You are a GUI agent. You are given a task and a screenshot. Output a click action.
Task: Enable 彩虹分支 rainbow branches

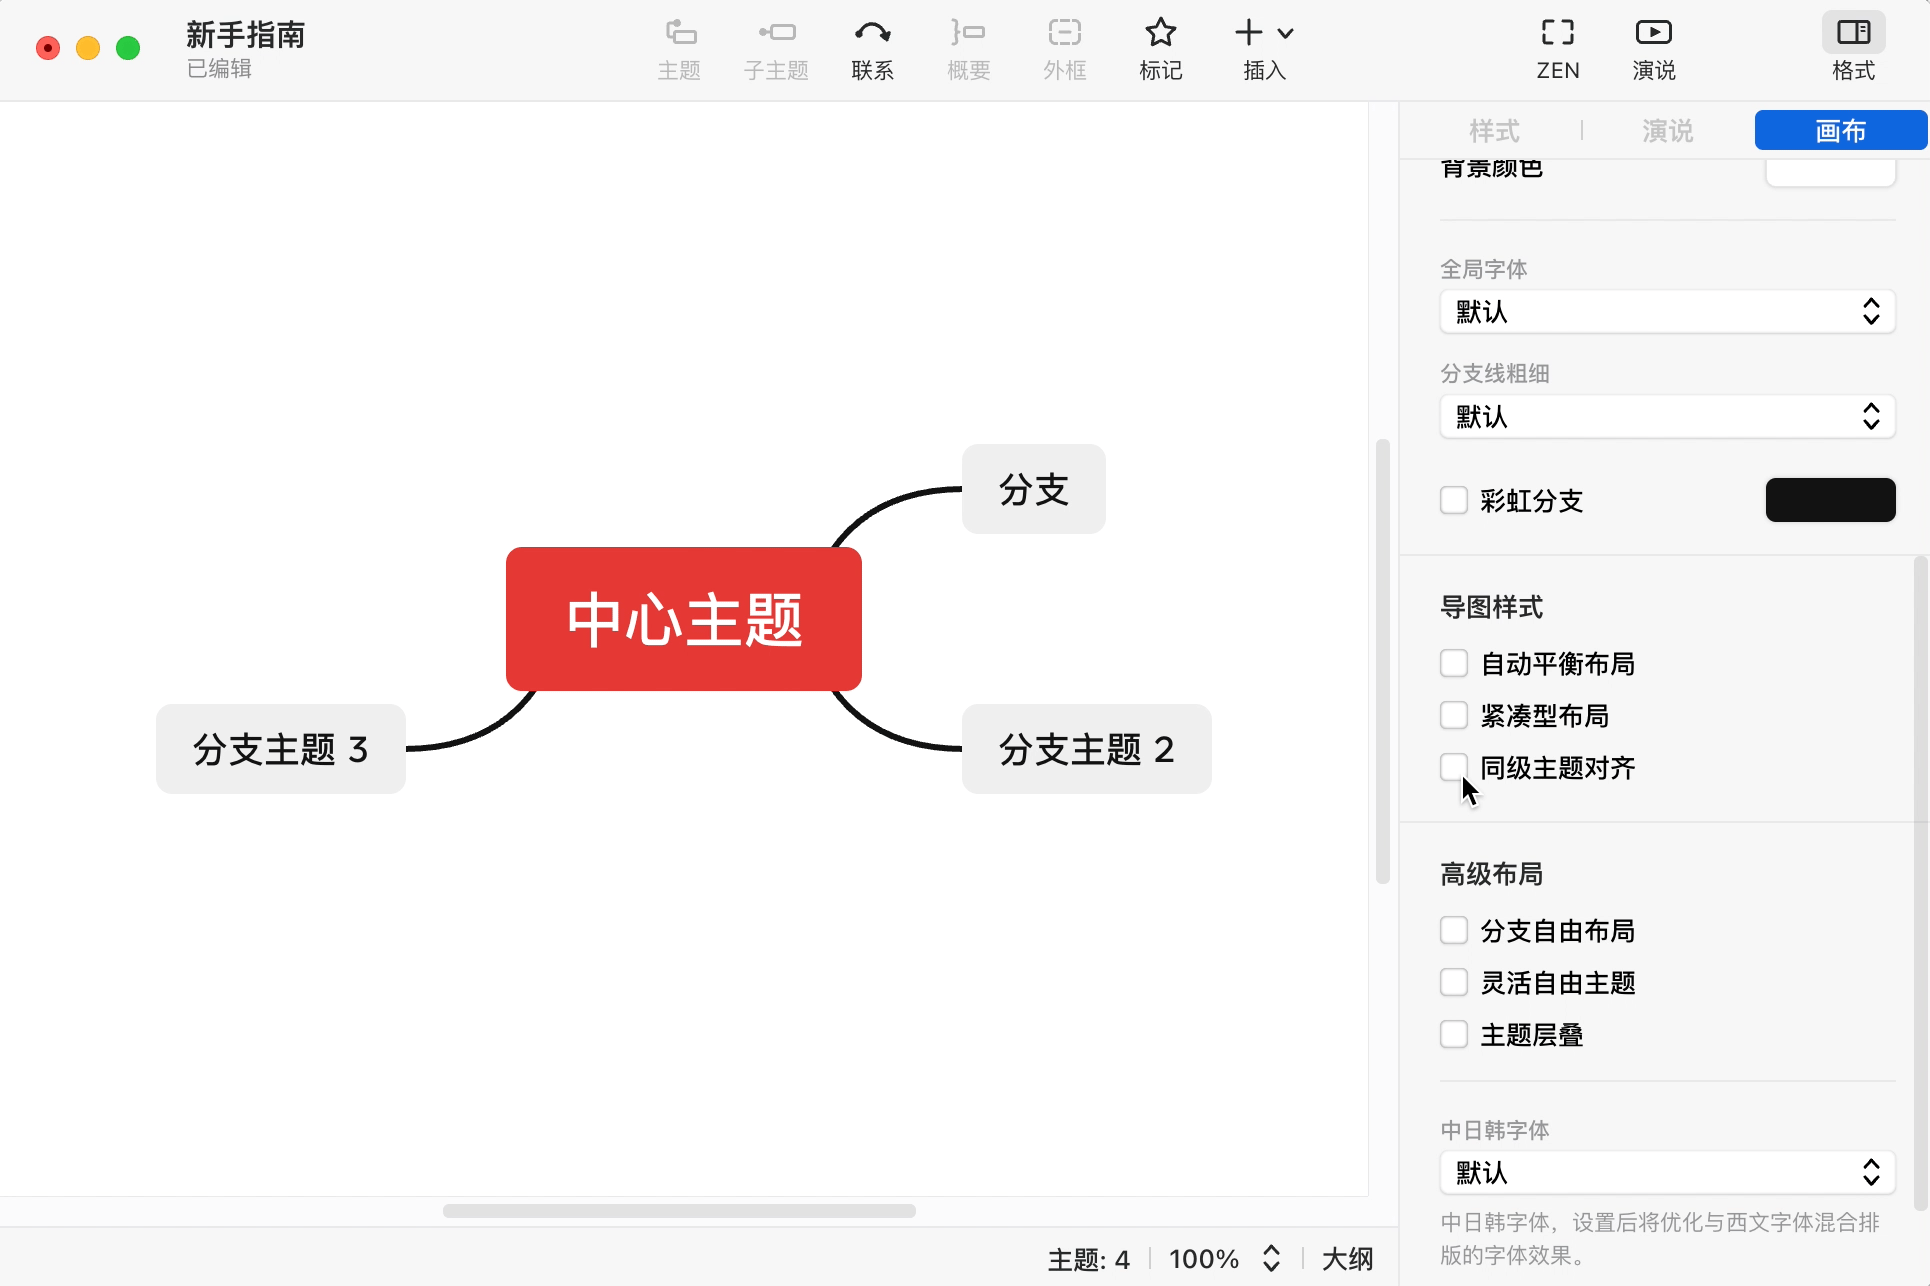click(1454, 500)
